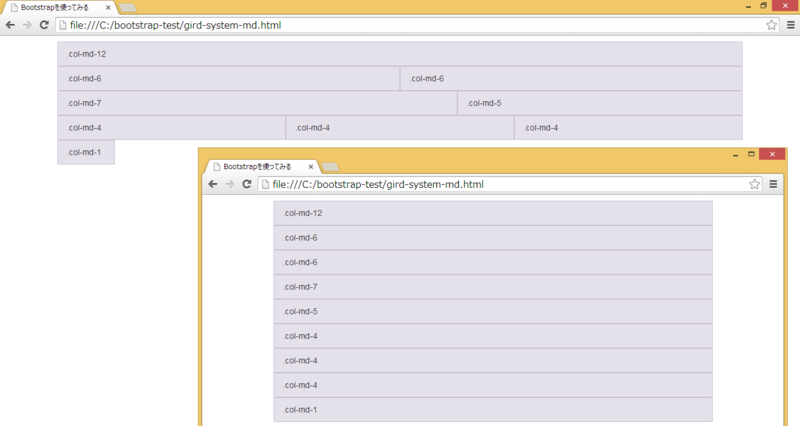
Task: Star the page in front browser window
Action: (755, 184)
